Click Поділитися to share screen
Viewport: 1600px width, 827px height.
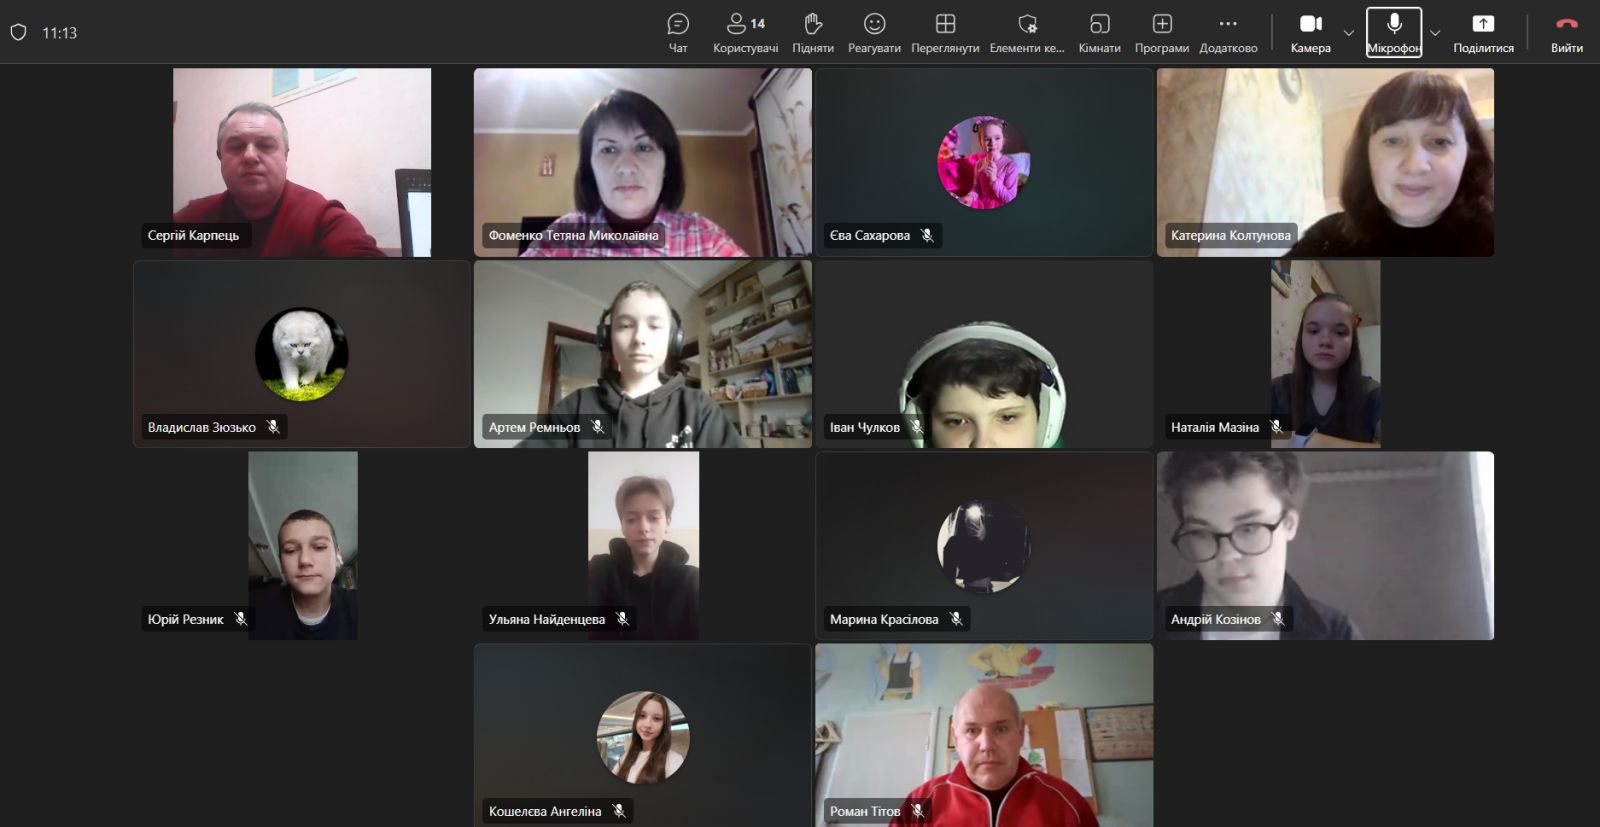1483,32
